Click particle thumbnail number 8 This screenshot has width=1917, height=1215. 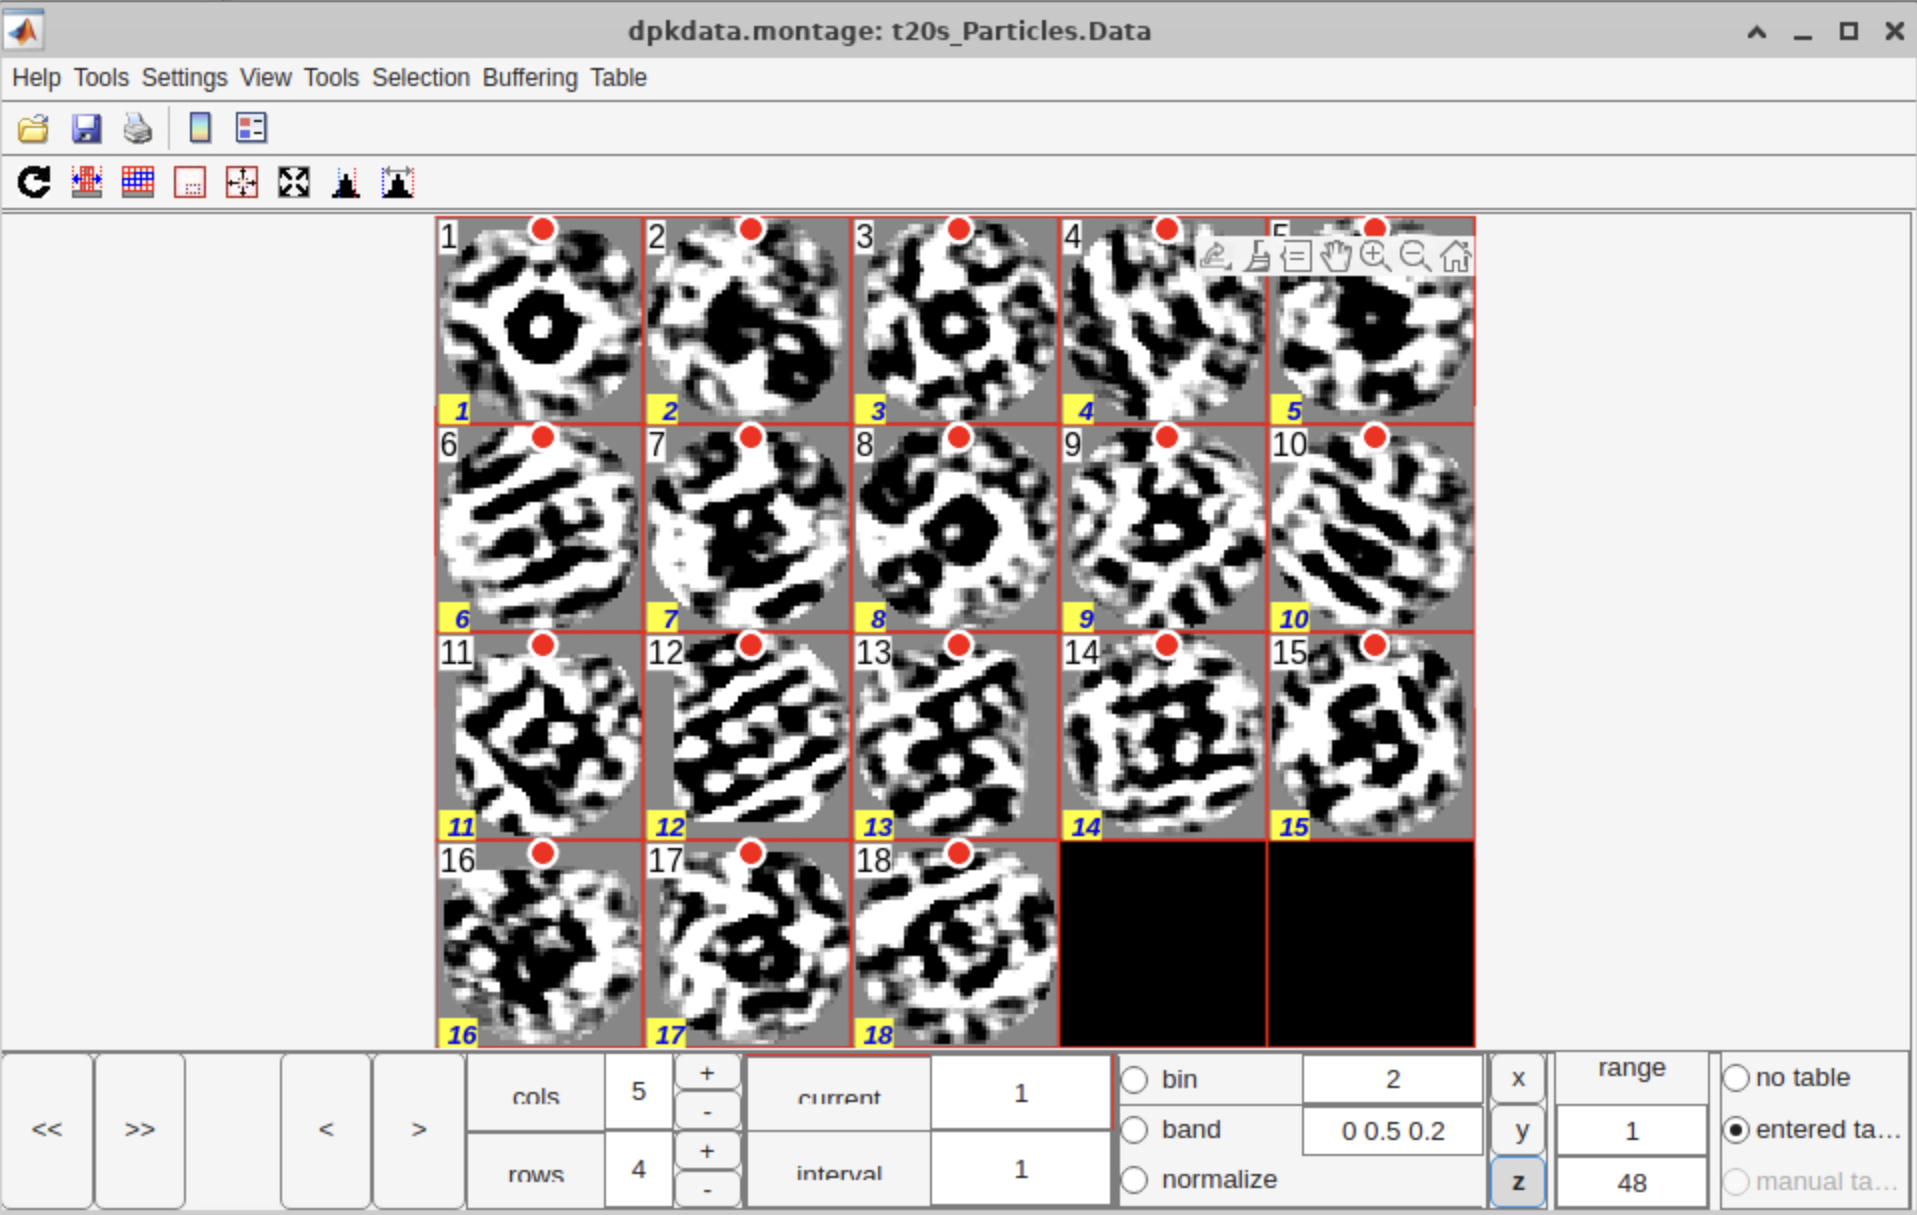click(955, 528)
